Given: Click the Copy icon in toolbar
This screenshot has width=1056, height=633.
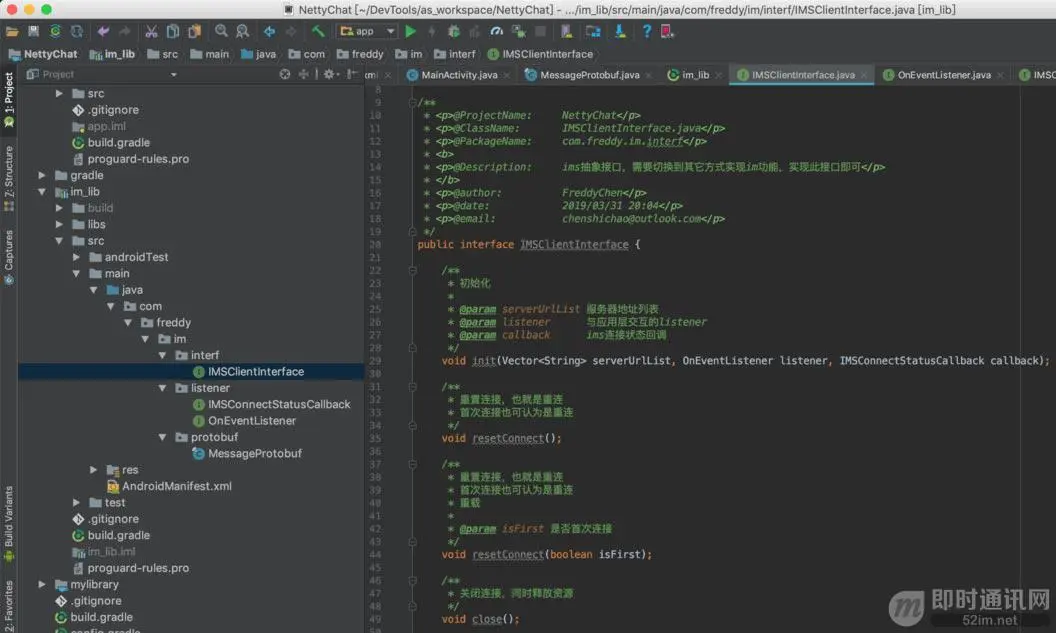Looking at the screenshot, I should [173, 31].
